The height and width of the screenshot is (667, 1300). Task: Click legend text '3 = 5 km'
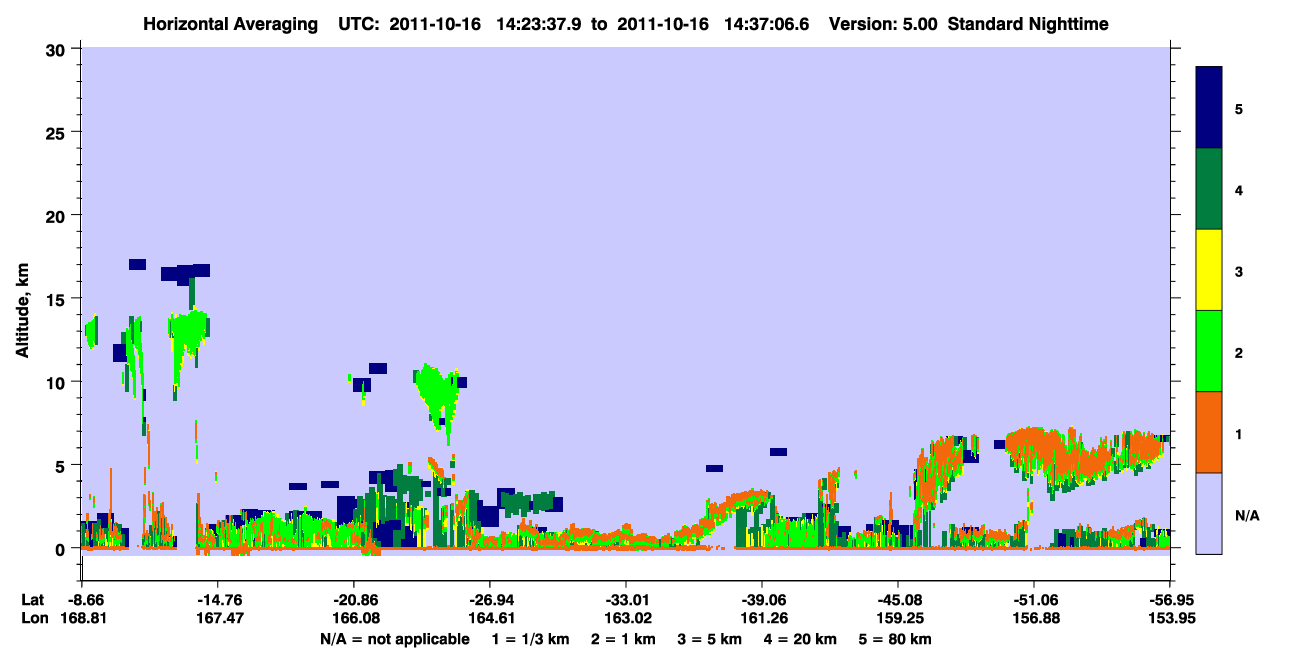coord(710,639)
